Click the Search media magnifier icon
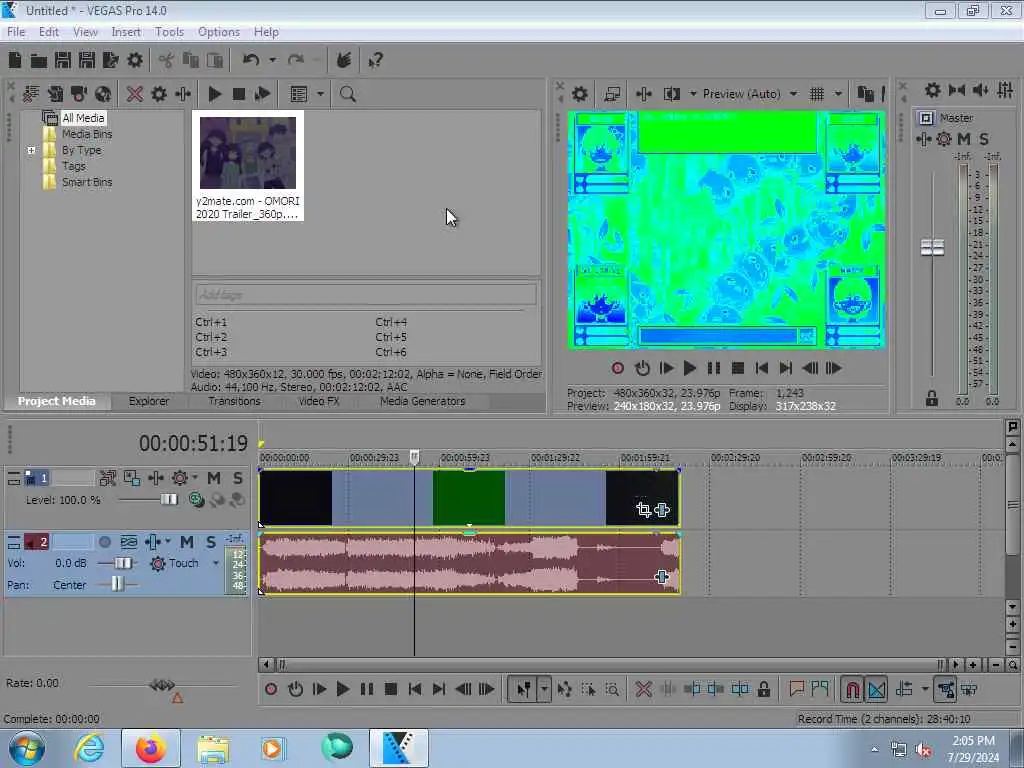The image size is (1024, 768). pyautogui.click(x=347, y=94)
